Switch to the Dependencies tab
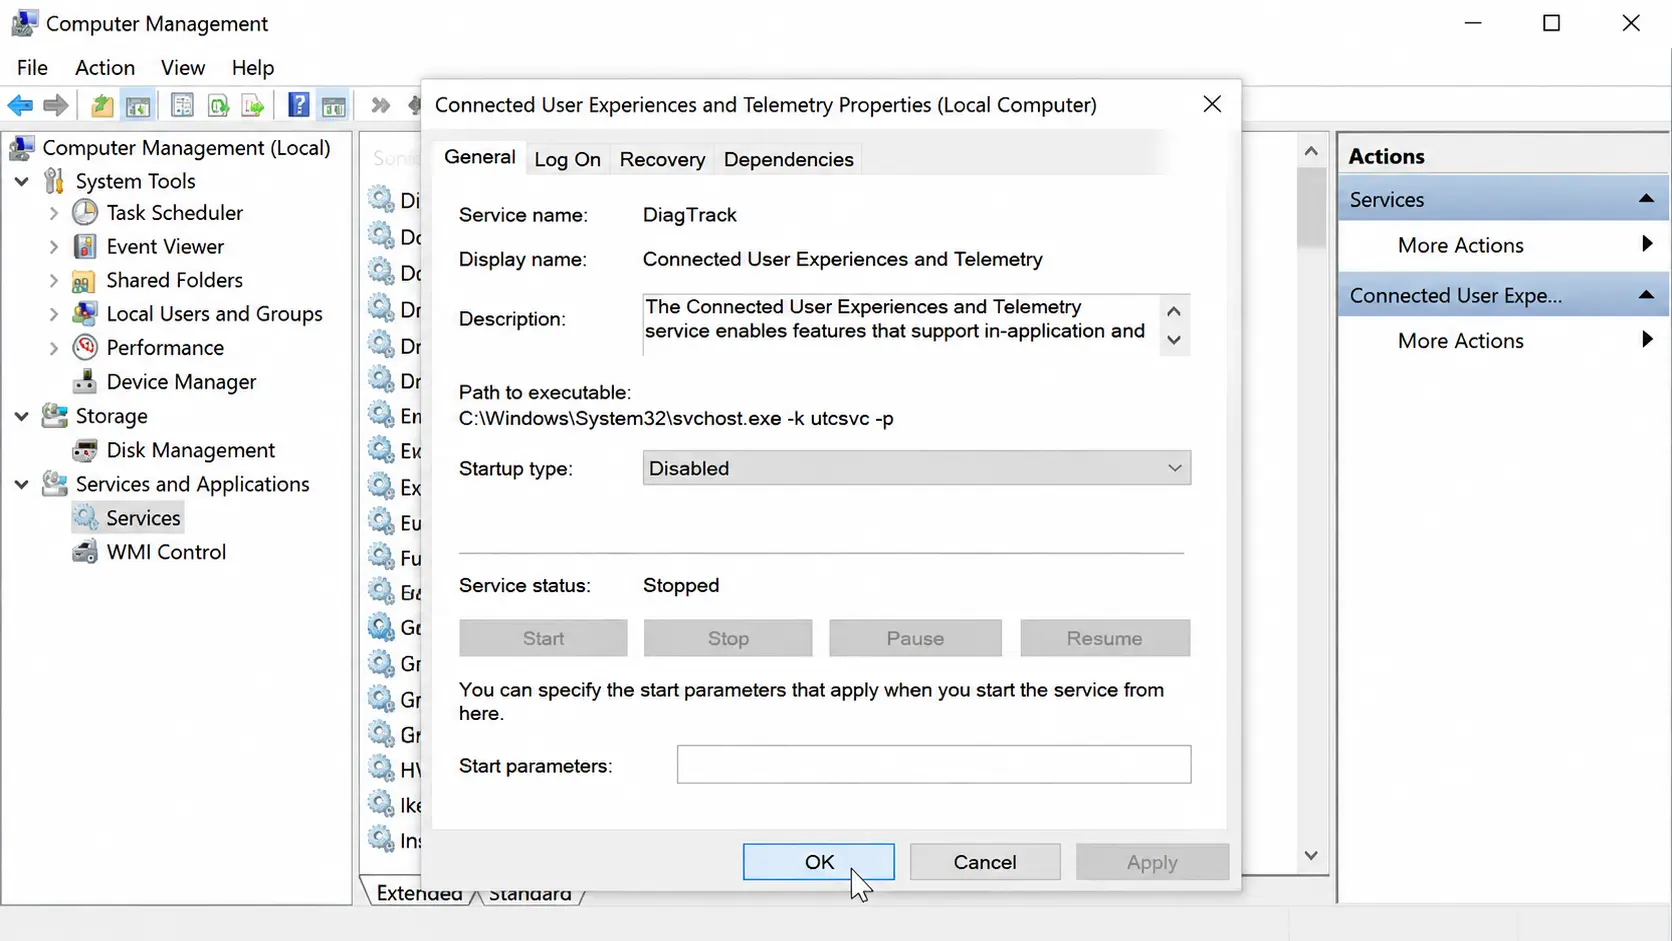The width and height of the screenshot is (1672, 941). click(788, 159)
